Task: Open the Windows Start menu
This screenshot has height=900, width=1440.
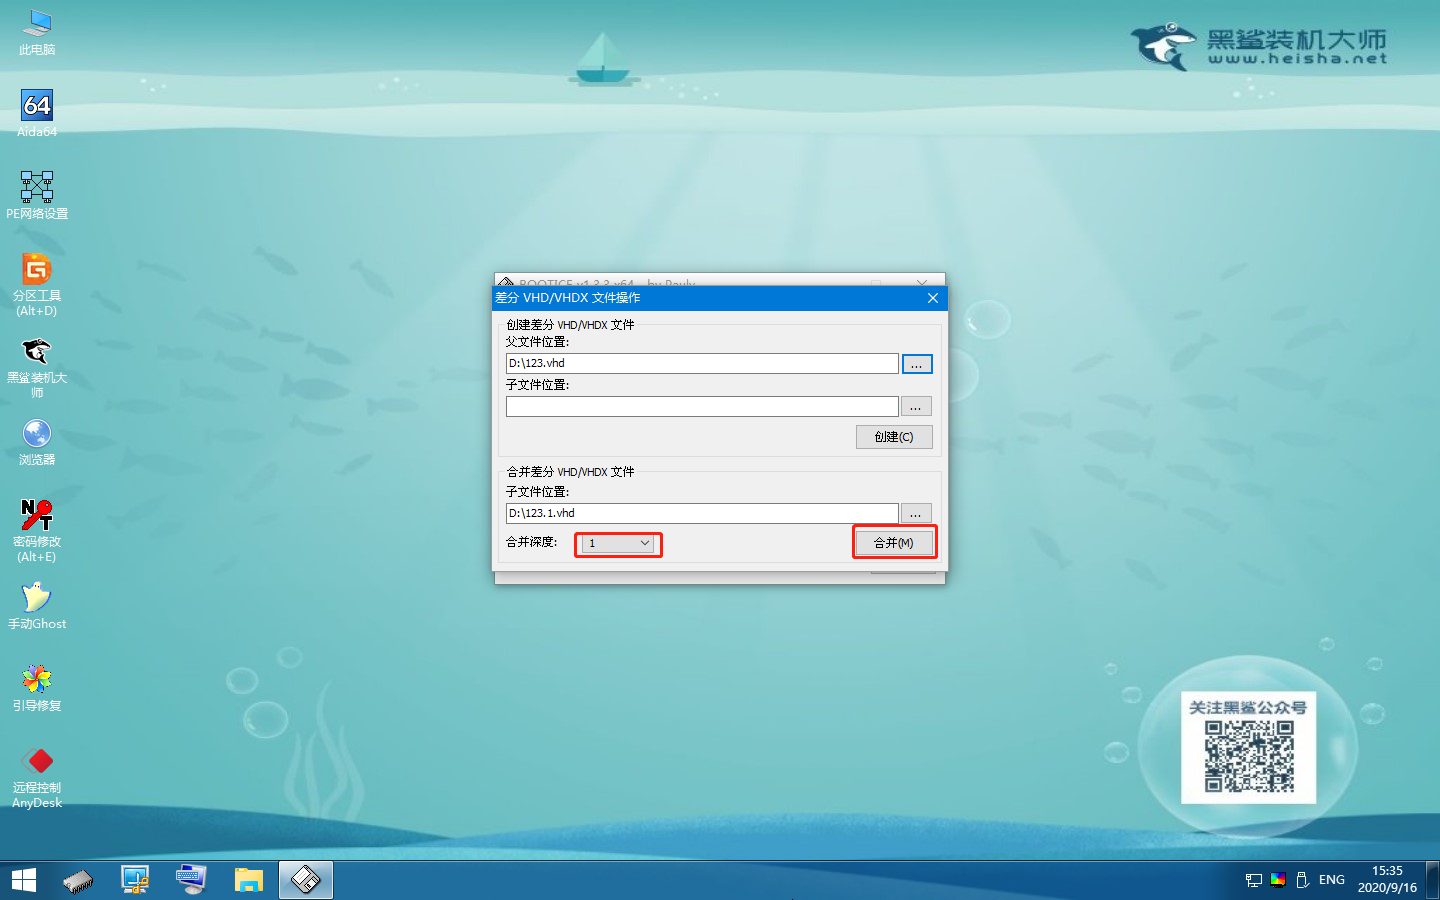Action: pyautogui.click(x=24, y=880)
